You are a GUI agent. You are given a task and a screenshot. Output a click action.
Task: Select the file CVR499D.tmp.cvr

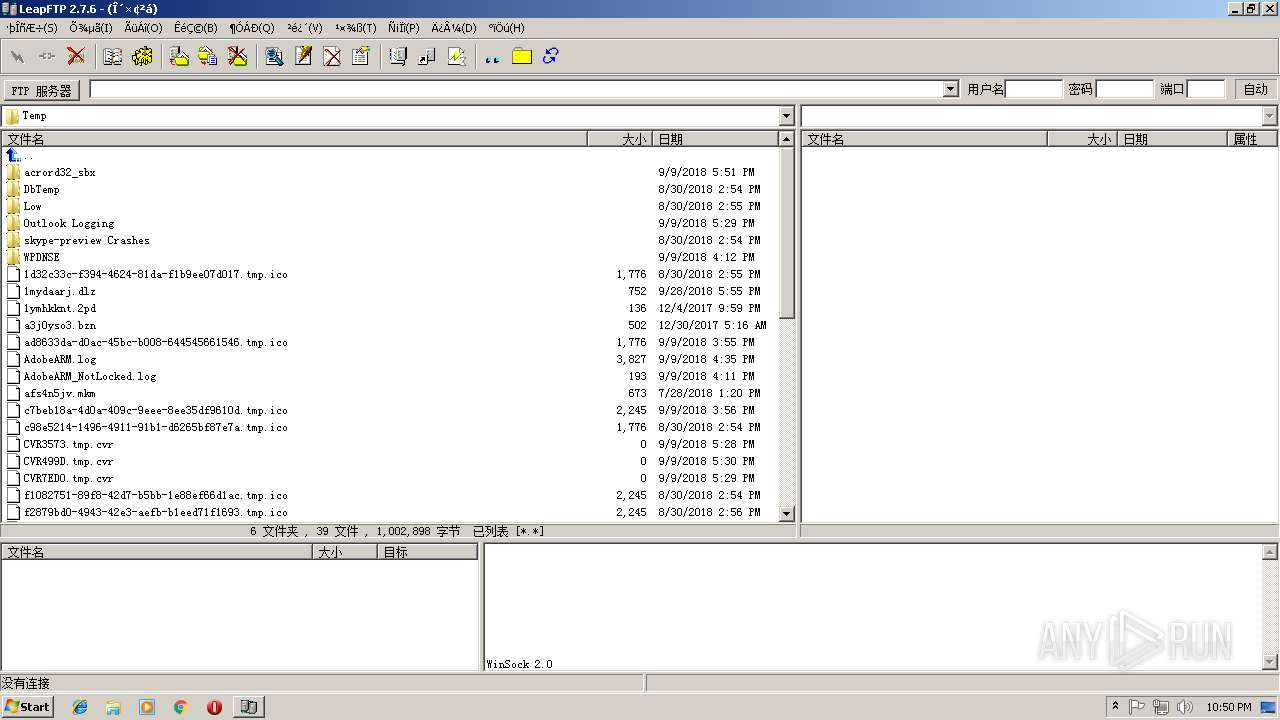click(68, 461)
